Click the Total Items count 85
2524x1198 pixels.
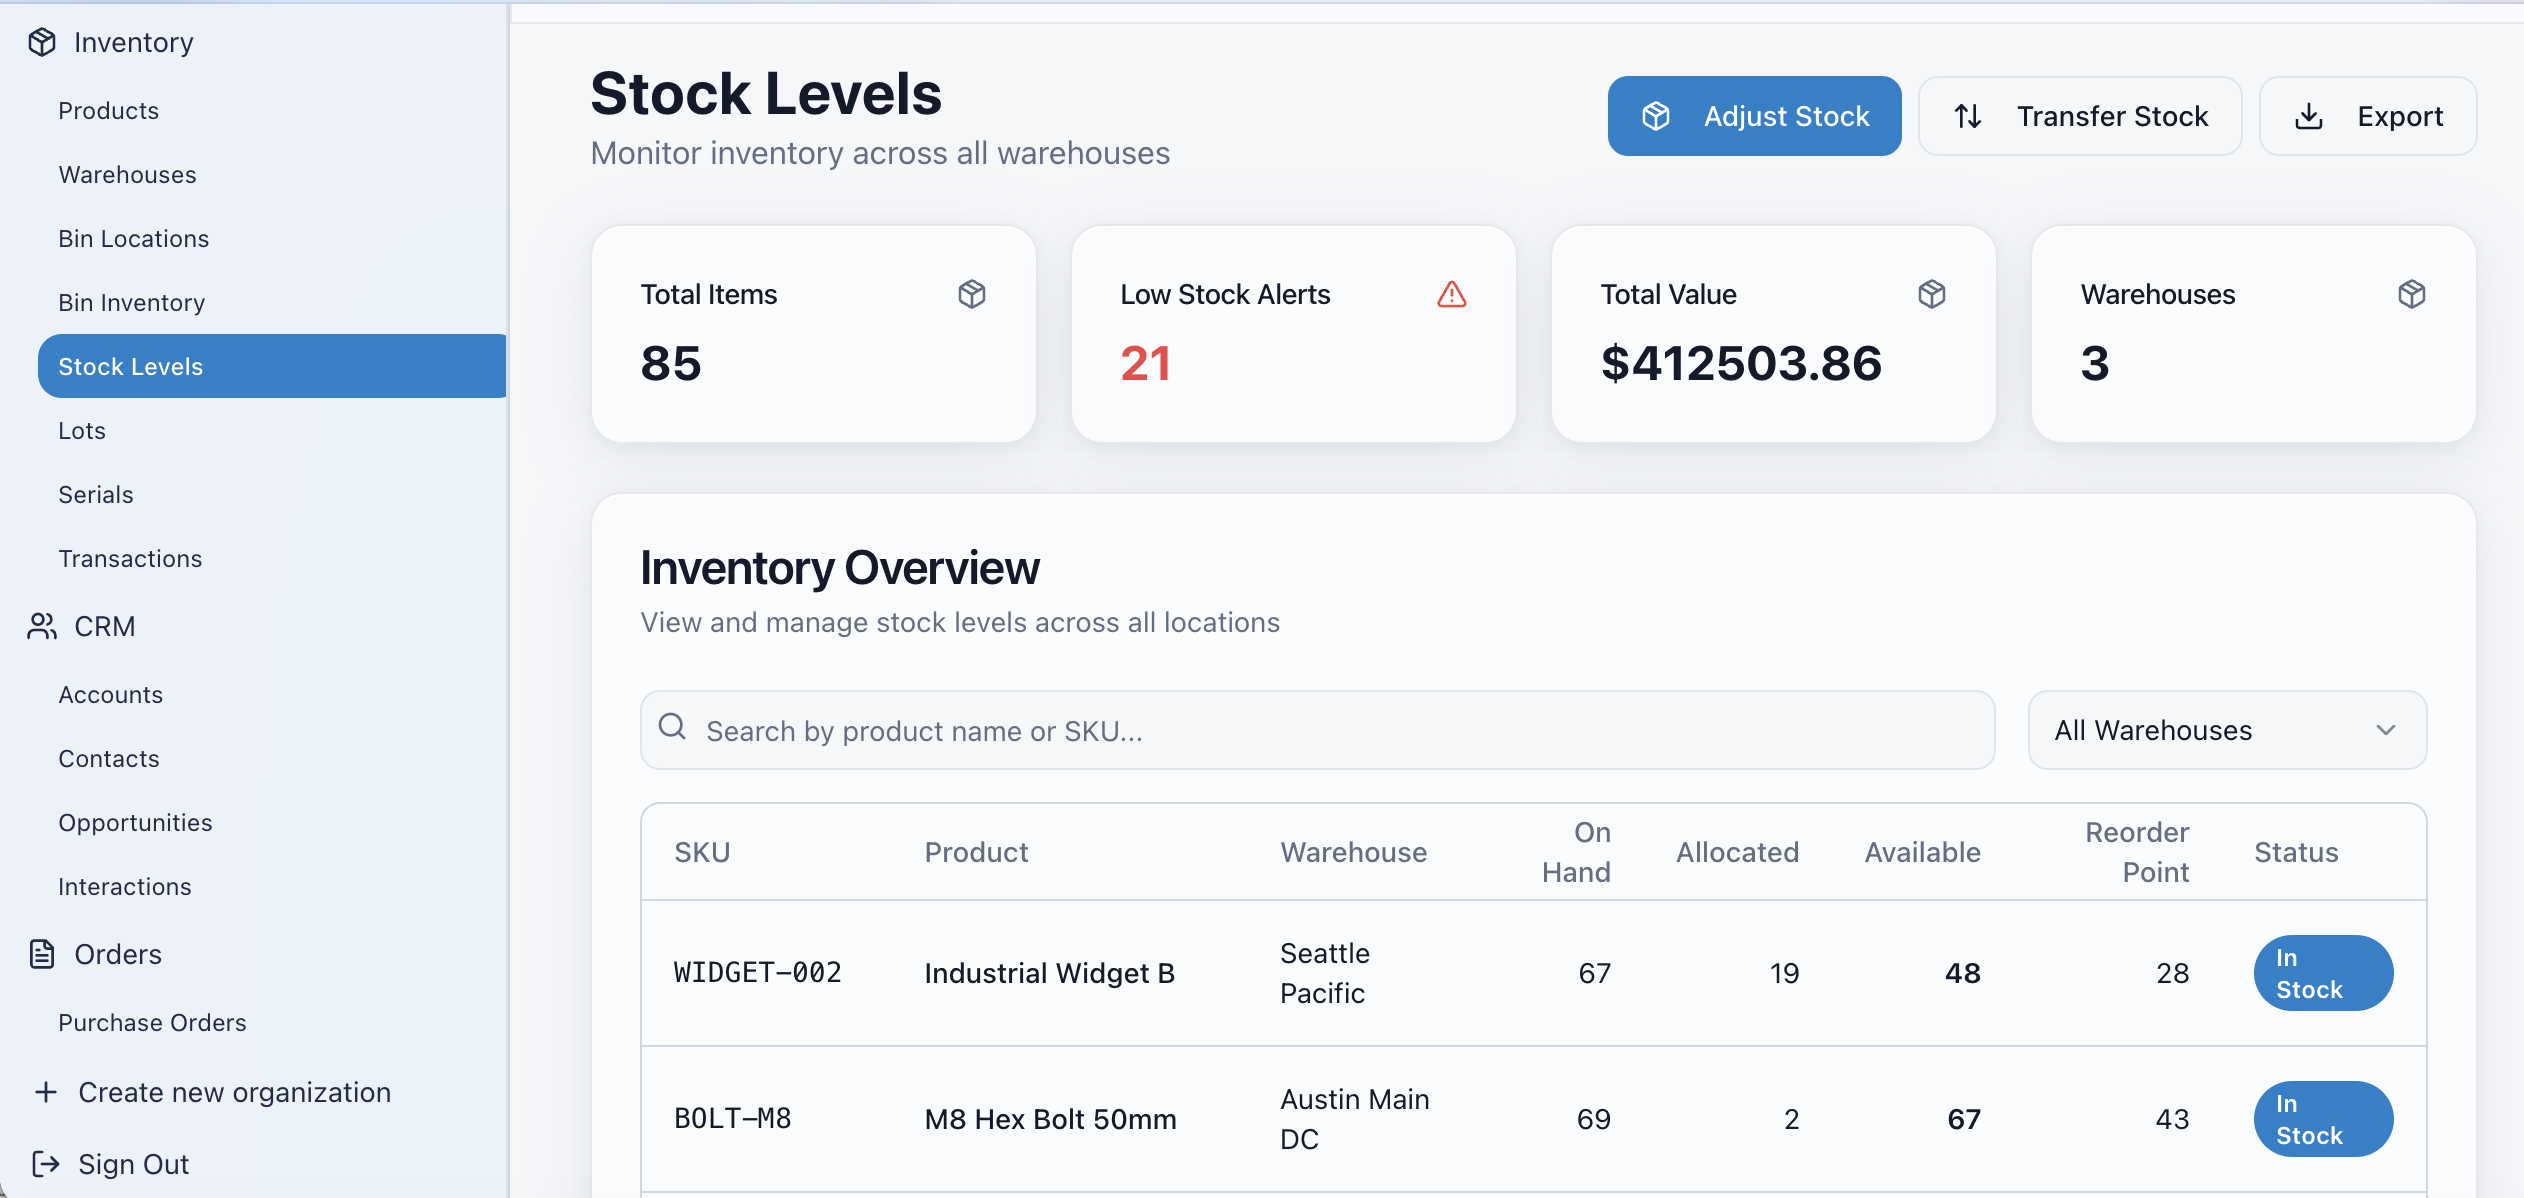tap(671, 363)
